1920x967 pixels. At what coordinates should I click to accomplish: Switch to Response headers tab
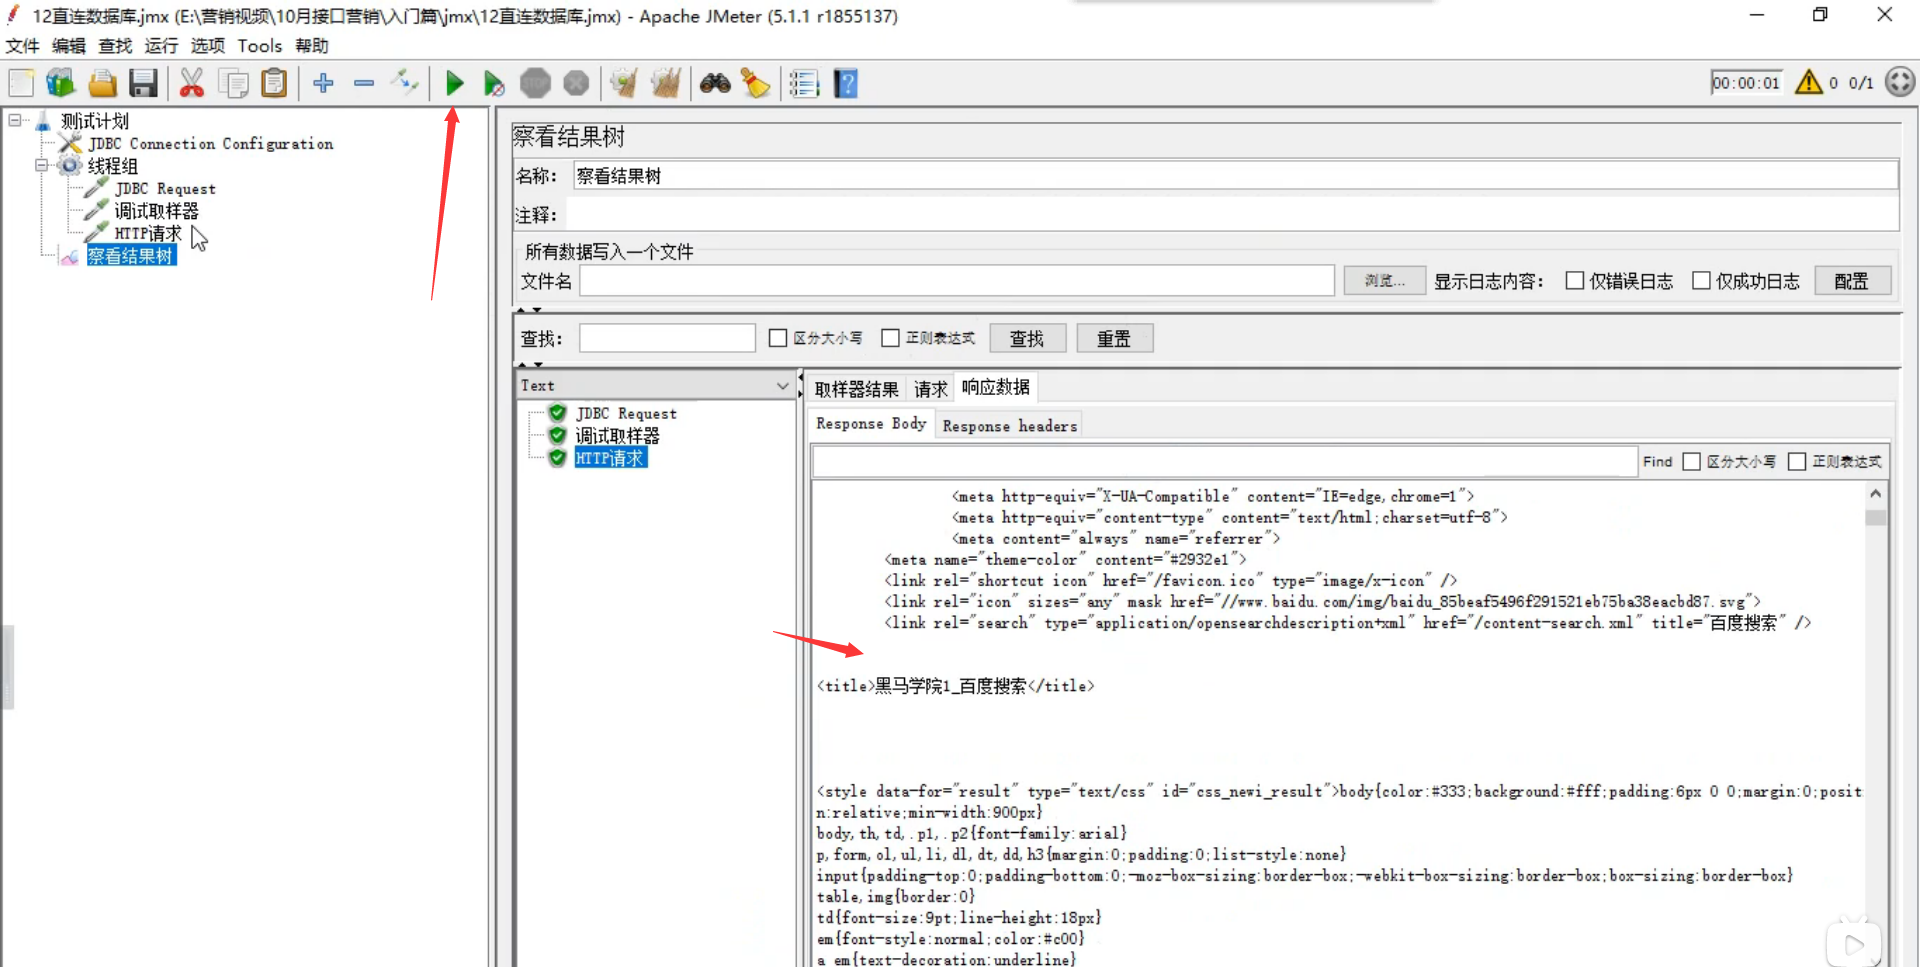[x=1009, y=426]
